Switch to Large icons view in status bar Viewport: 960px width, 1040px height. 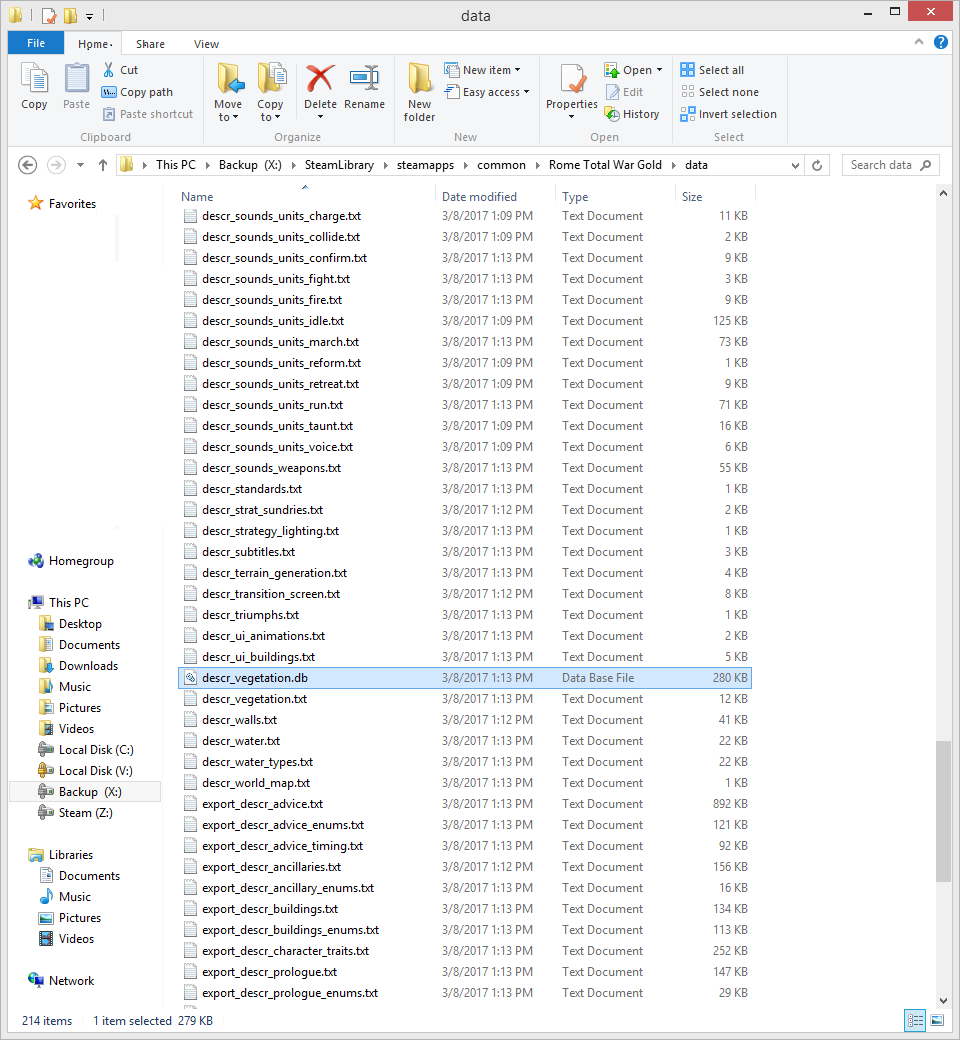937,1020
